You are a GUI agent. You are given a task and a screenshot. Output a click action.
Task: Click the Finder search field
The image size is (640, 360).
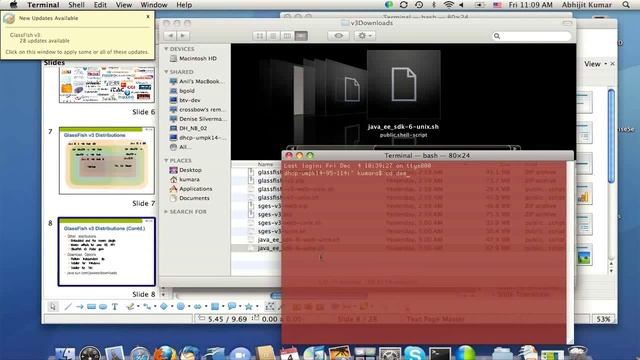[531, 36]
